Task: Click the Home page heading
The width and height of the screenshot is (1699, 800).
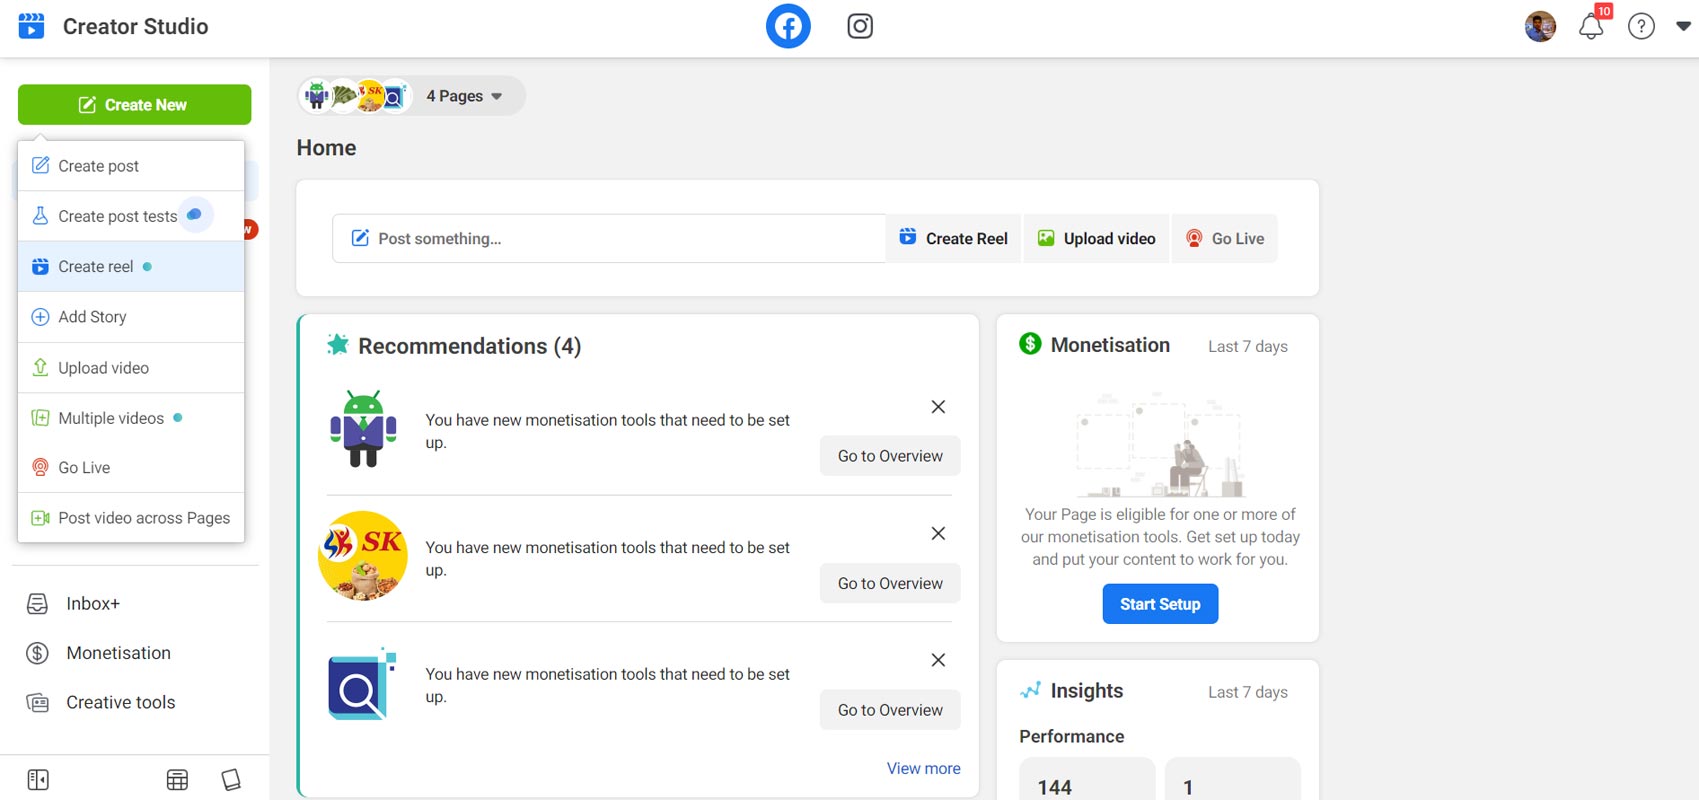Action: pos(326,148)
